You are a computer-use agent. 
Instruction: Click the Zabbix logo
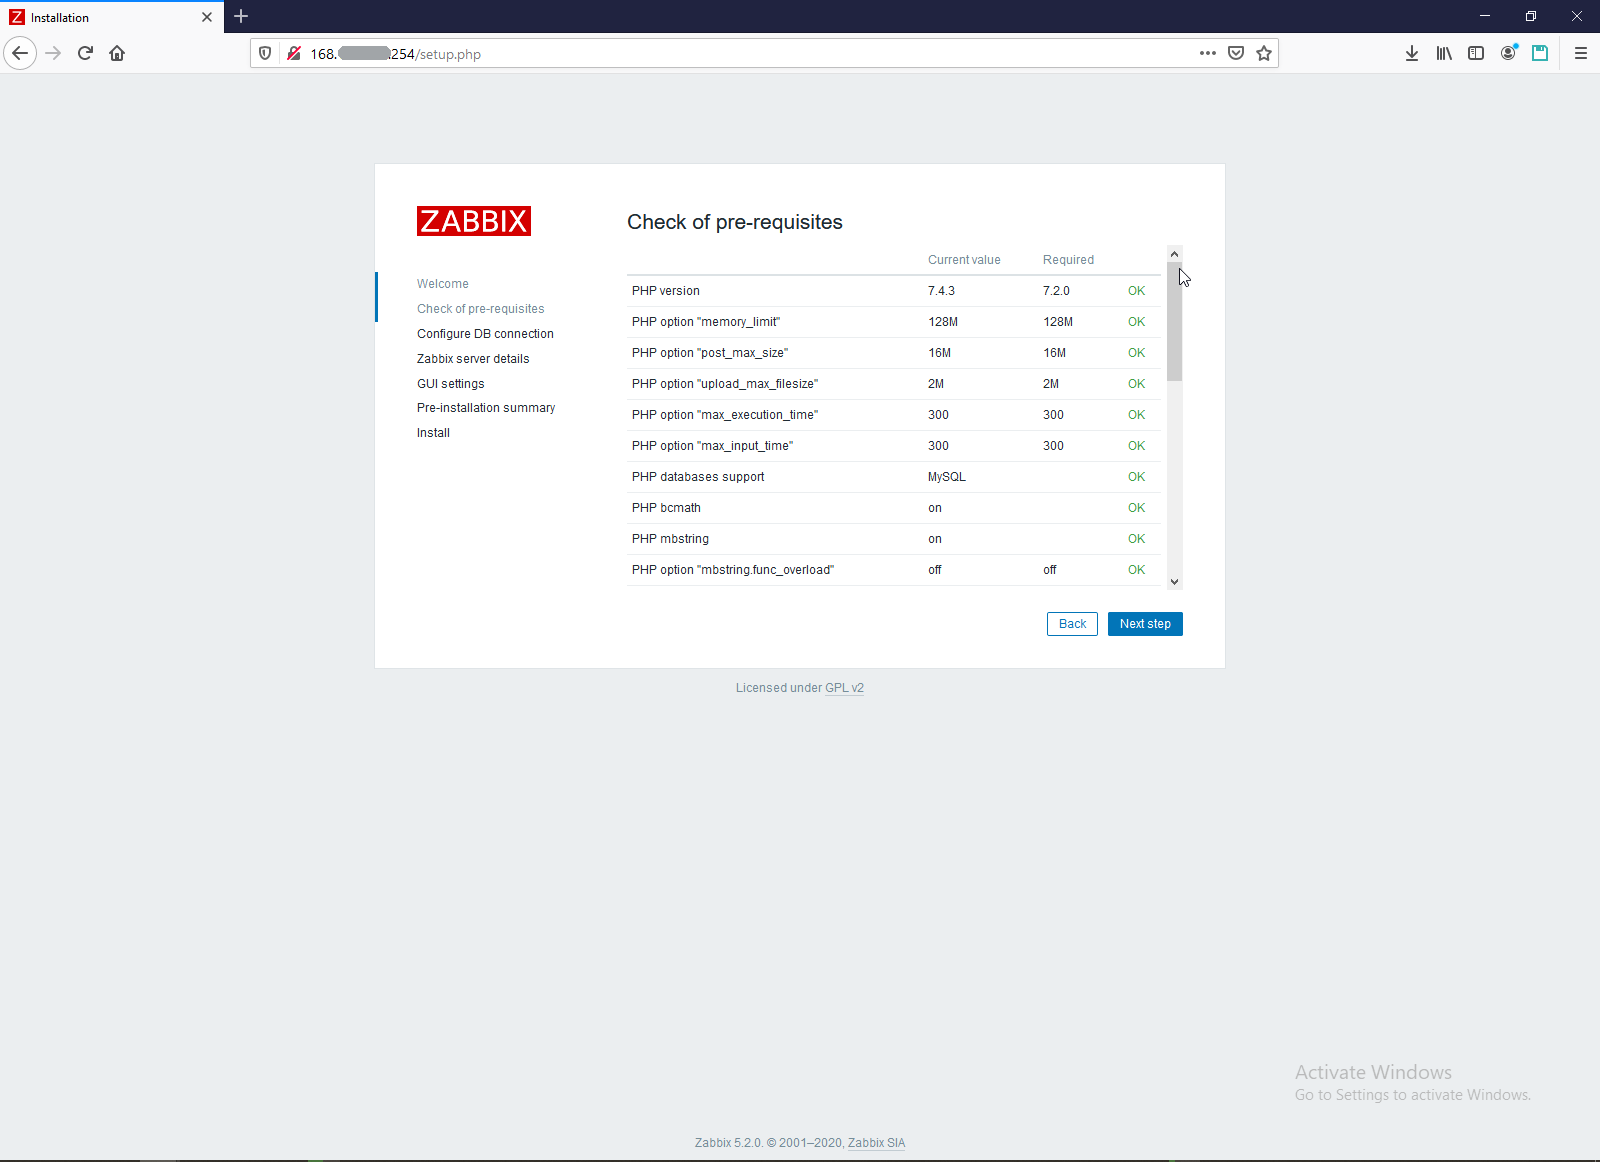(474, 221)
